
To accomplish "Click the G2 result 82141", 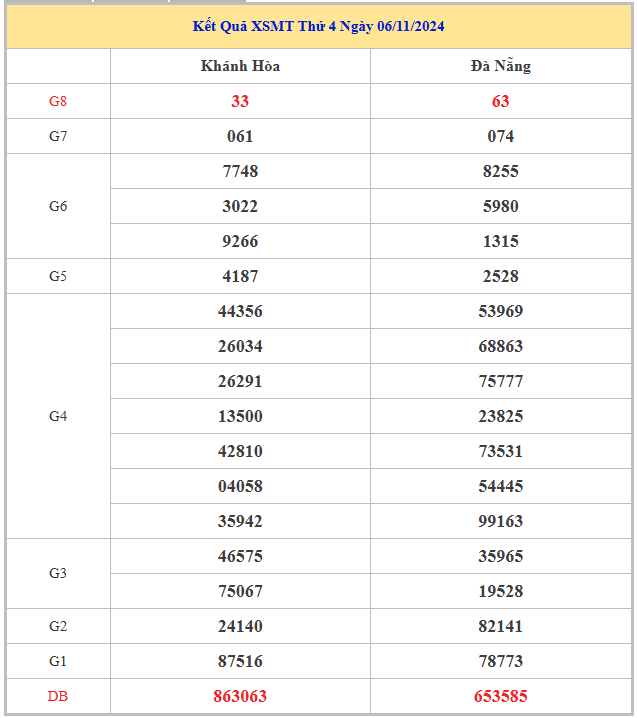I will point(500,626).
